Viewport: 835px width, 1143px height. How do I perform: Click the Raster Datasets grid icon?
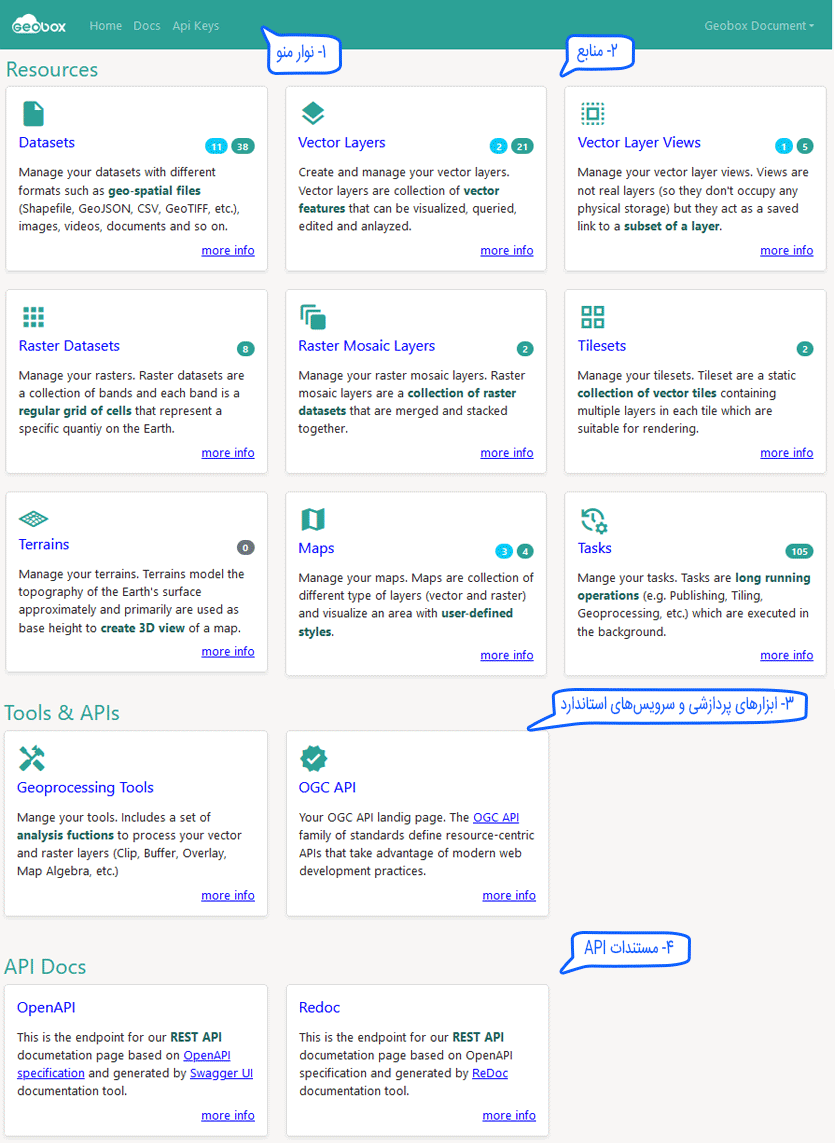[33, 317]
